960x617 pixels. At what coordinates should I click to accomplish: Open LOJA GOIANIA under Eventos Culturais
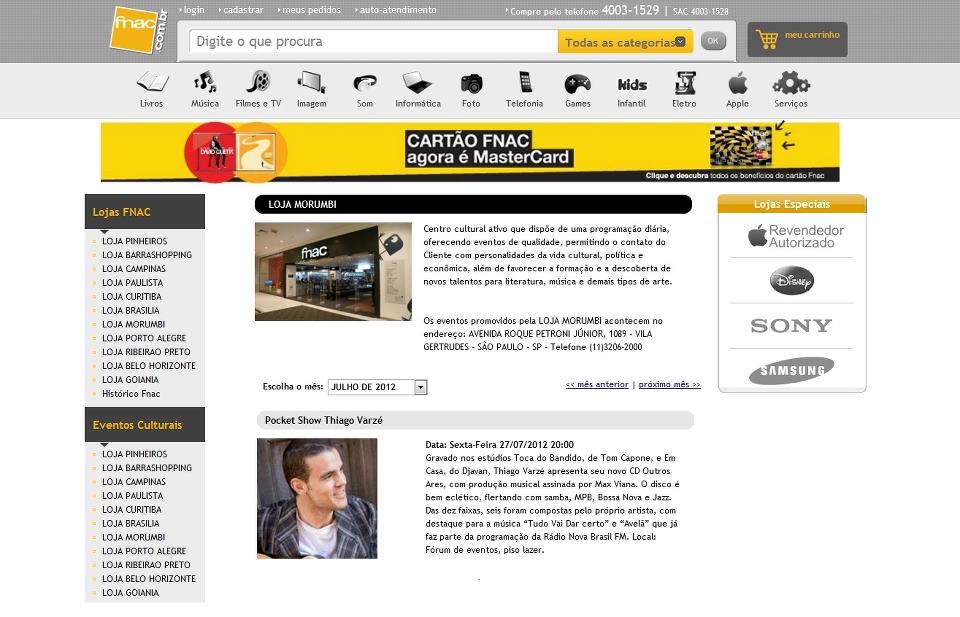point(130,593)
